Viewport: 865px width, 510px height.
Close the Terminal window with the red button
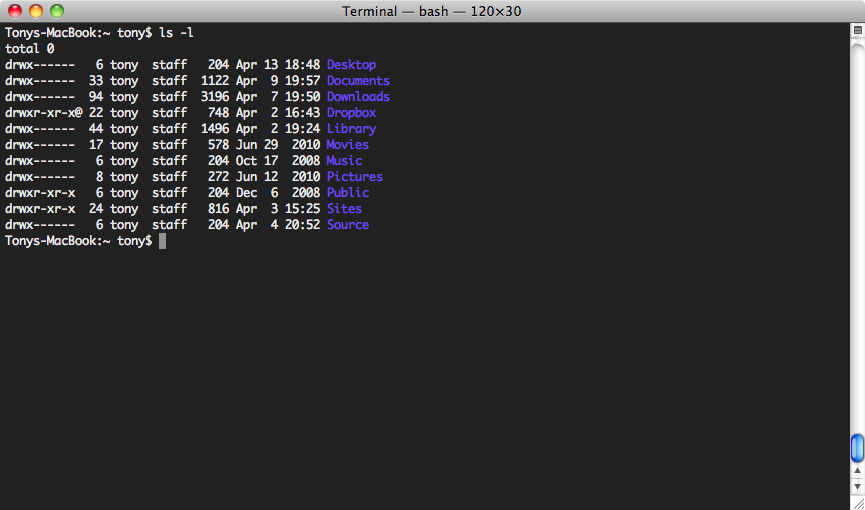(14, 10)
